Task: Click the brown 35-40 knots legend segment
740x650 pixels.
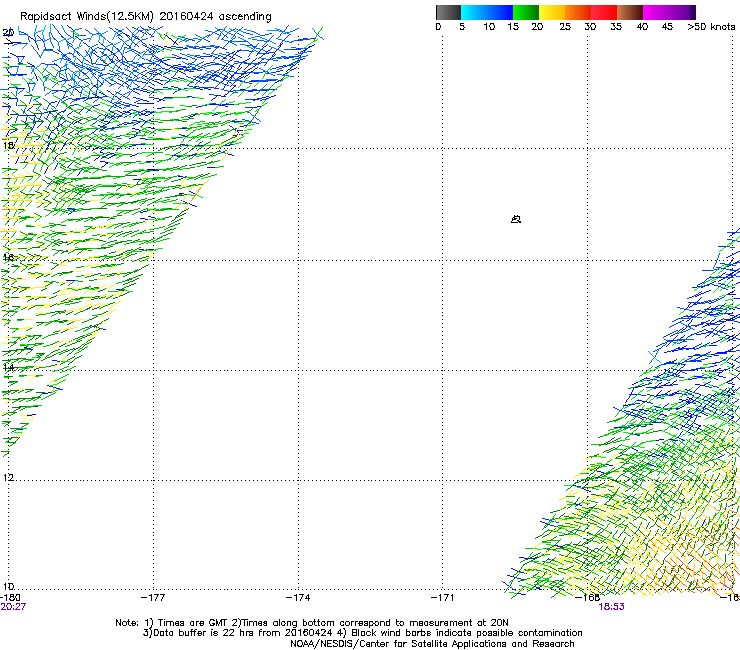Action: [630, 12]
